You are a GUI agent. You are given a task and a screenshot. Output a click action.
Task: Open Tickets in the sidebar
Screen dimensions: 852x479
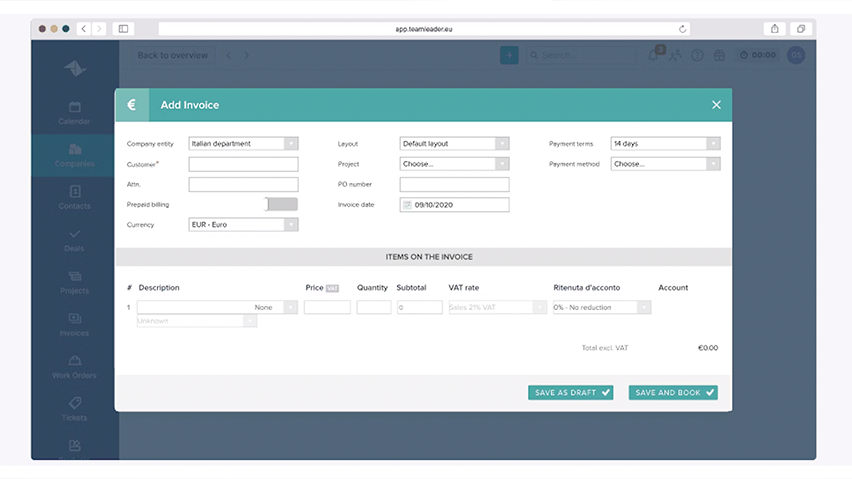(x=74, y=409)
